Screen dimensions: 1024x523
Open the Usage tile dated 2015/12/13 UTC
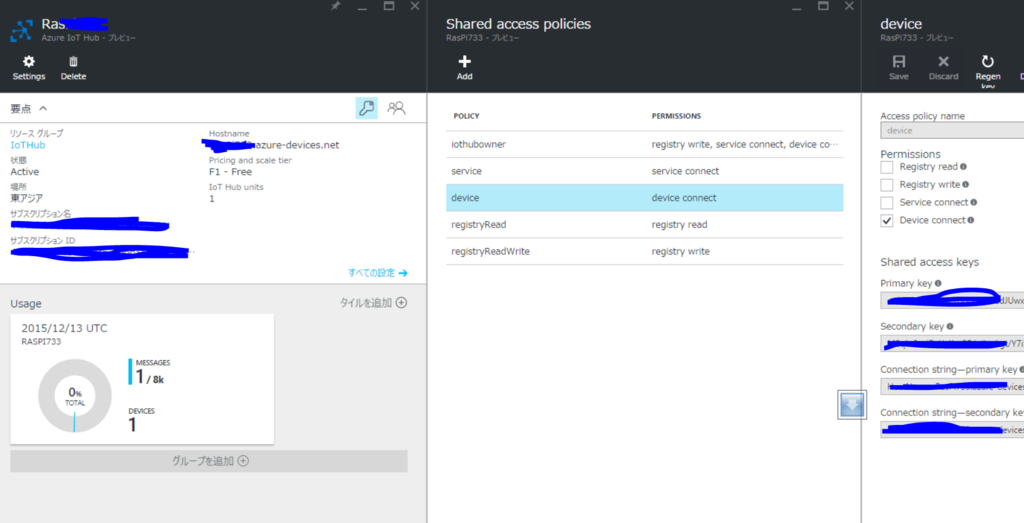[x=142, y=379]
